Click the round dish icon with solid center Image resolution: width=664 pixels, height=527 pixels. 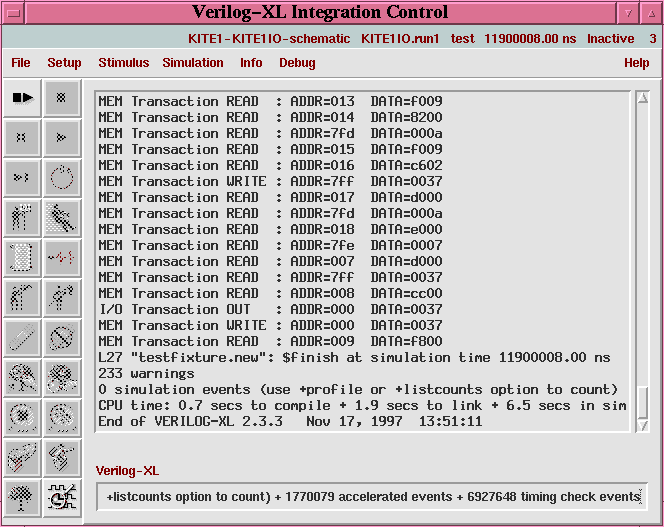pyautogui.click(x=22, y=417)
